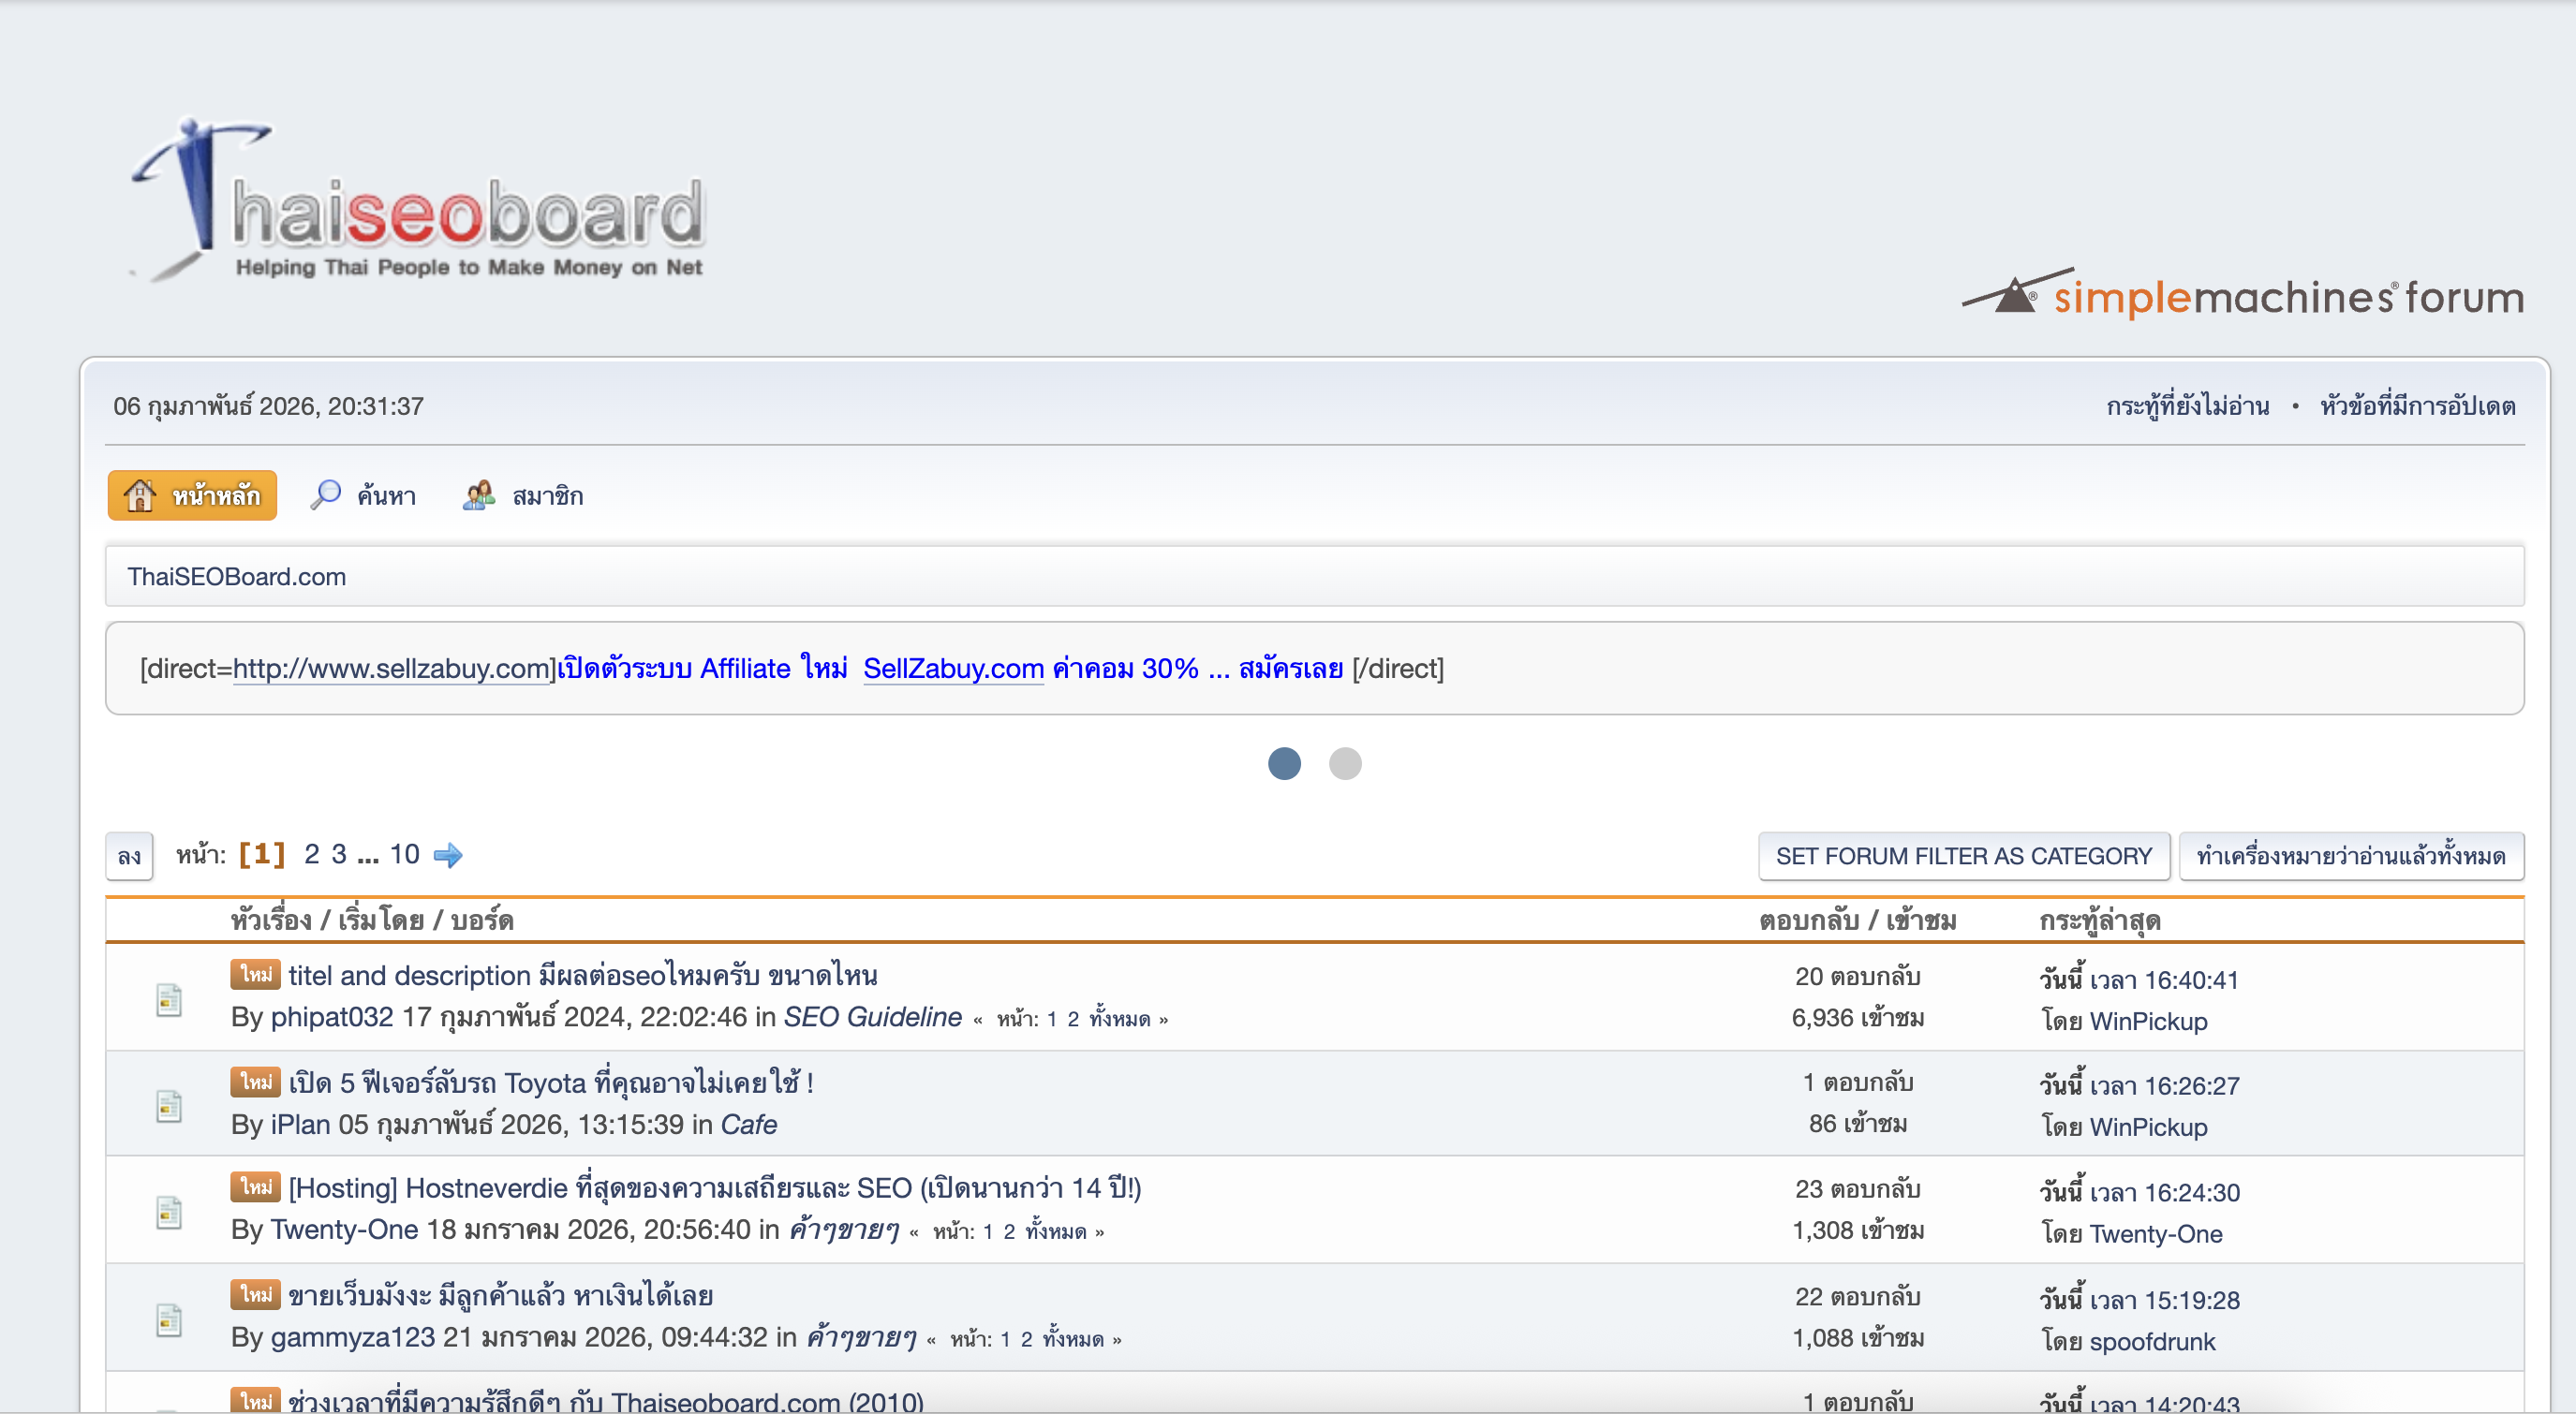Click the members people icon in the menu
Screen dimensions: 2576x1414
[x=479, y=495]
